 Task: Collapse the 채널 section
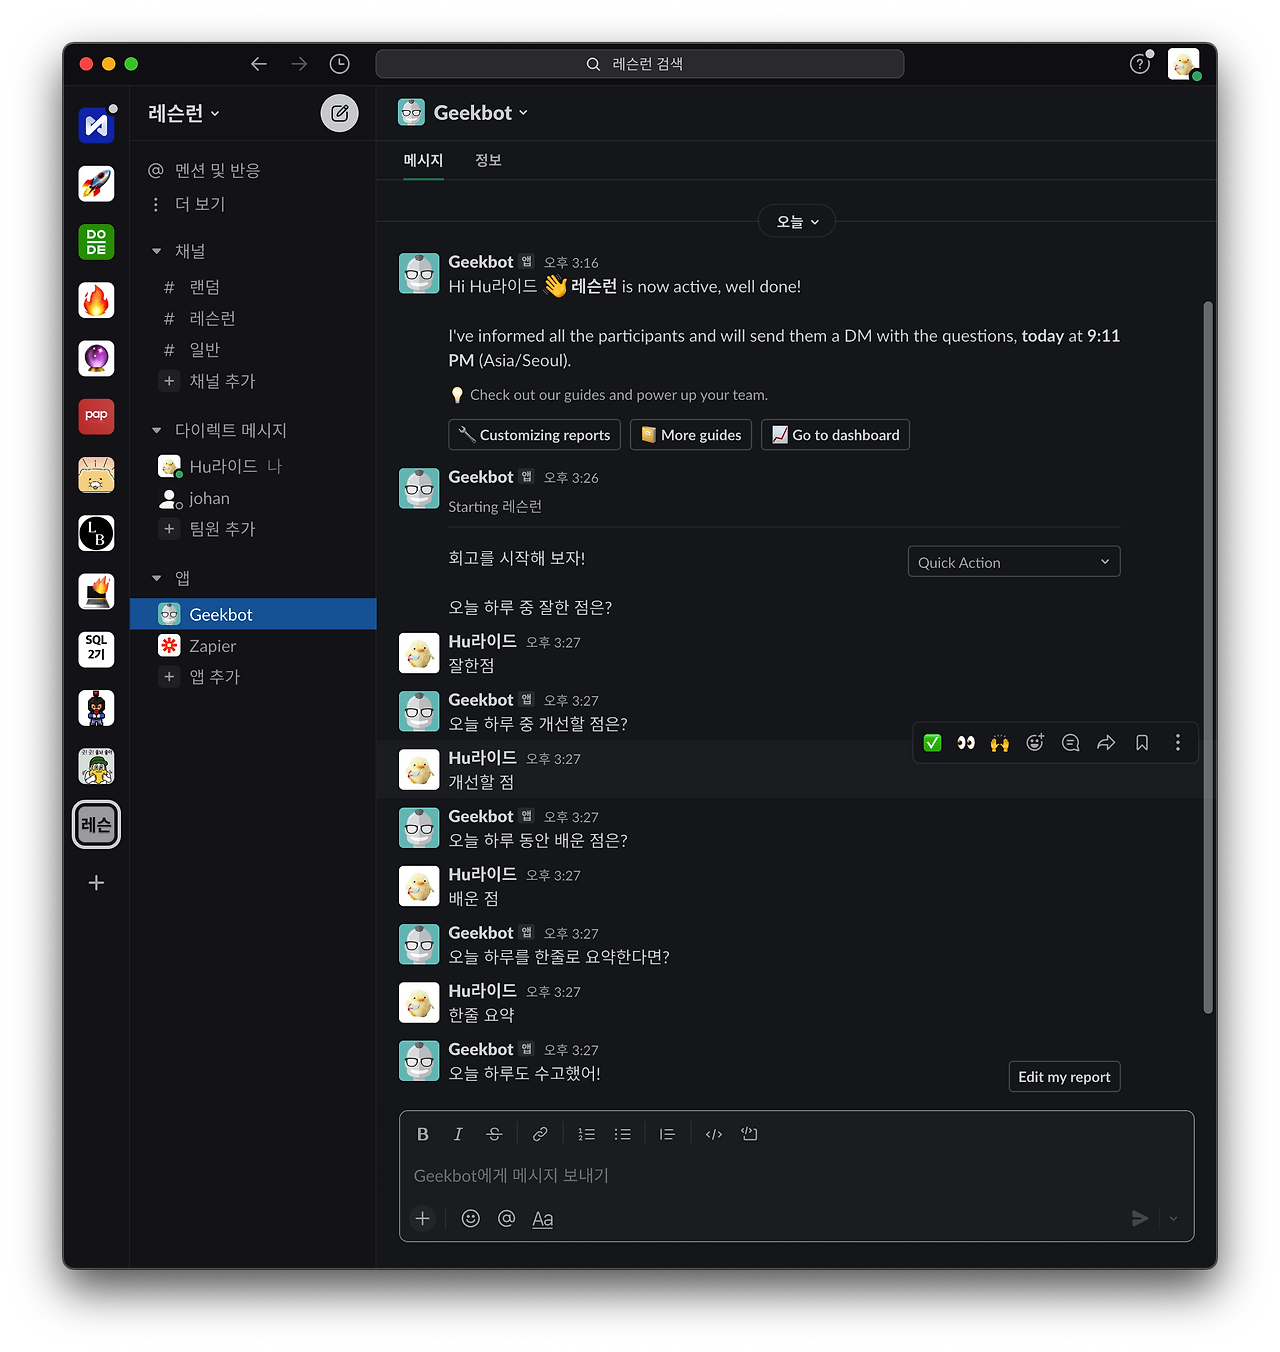tap(157, 251)
